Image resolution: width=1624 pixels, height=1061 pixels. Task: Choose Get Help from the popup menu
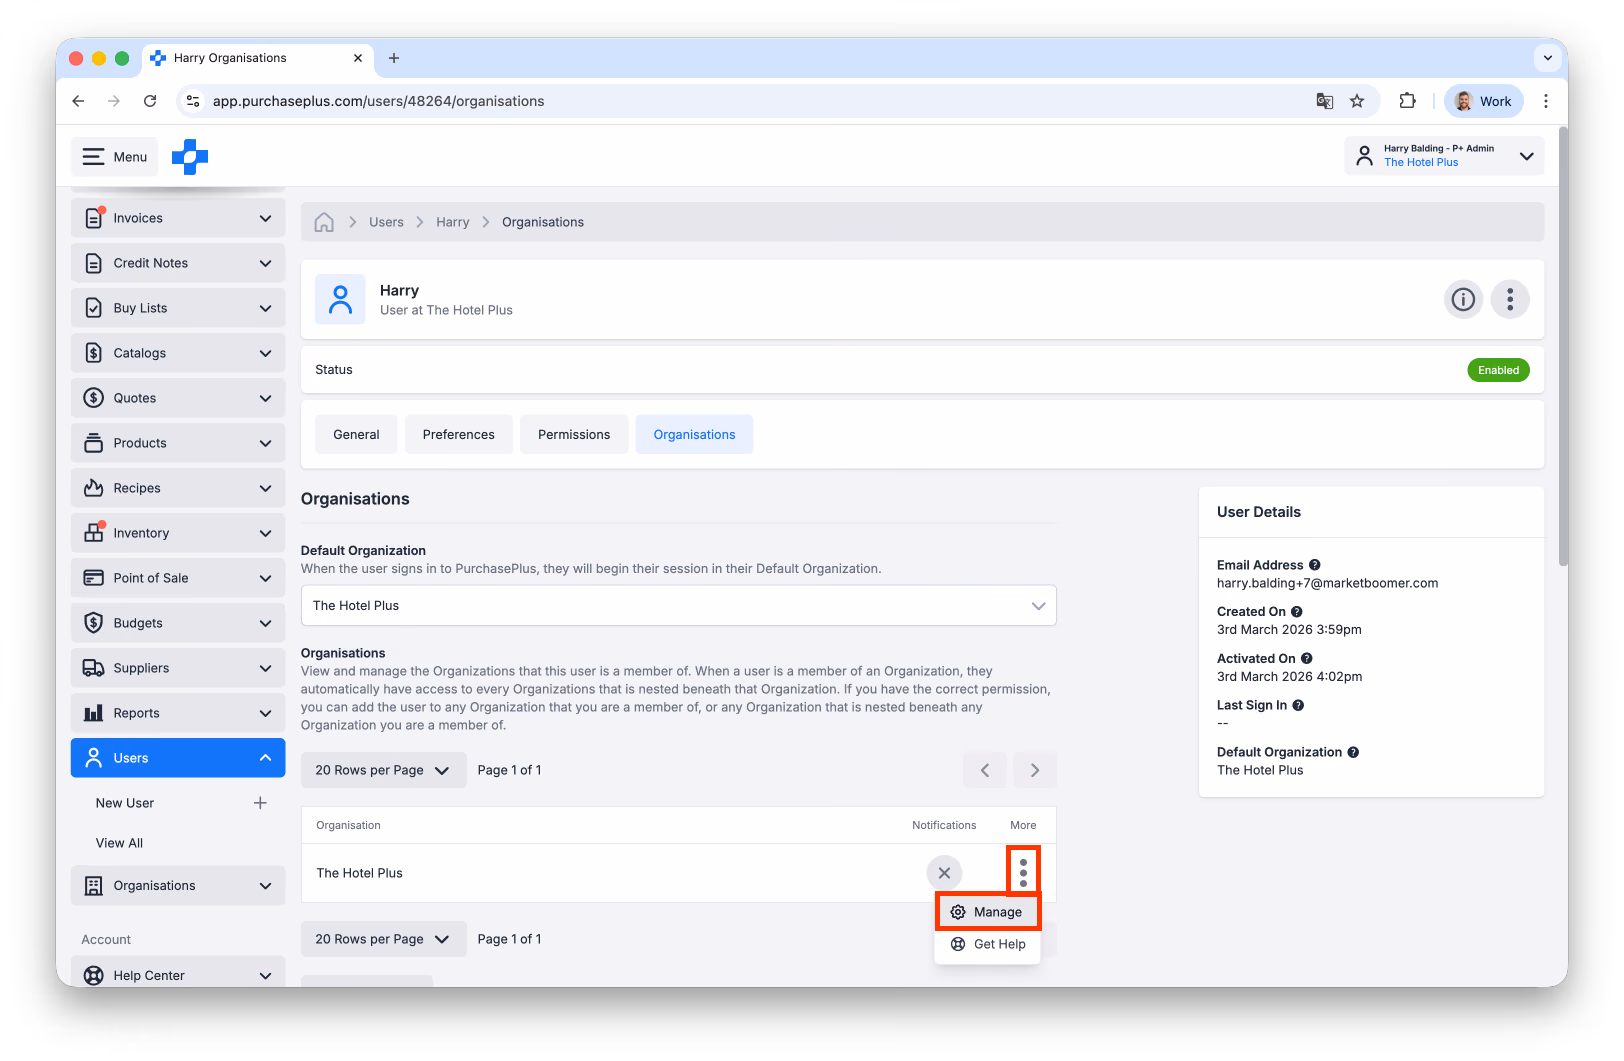987,944
